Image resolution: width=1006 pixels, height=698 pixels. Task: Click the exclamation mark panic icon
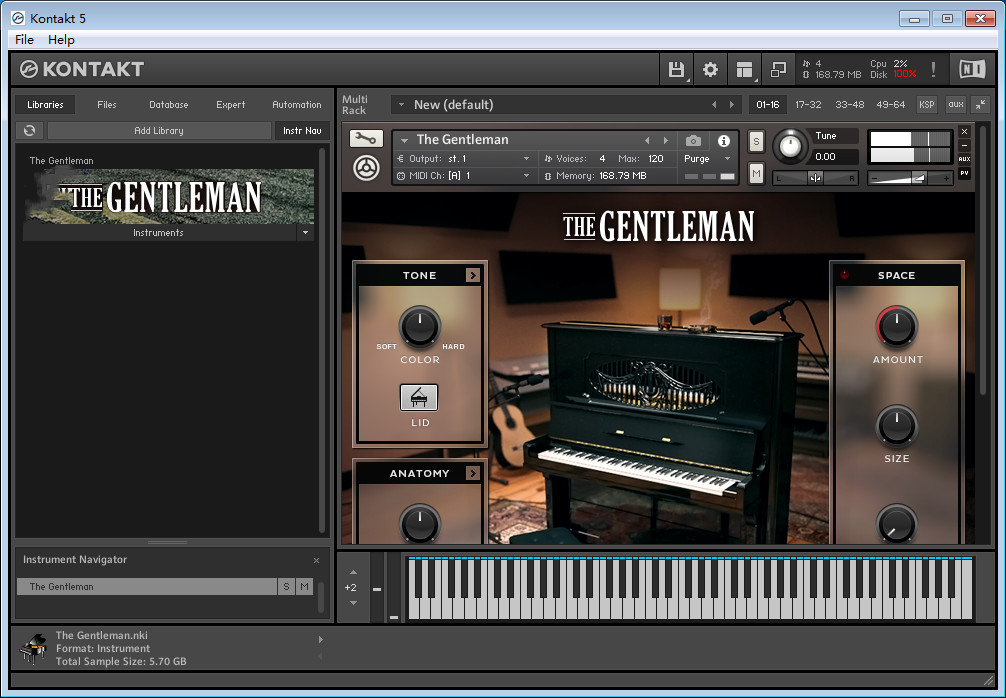(x=933, y=69)
